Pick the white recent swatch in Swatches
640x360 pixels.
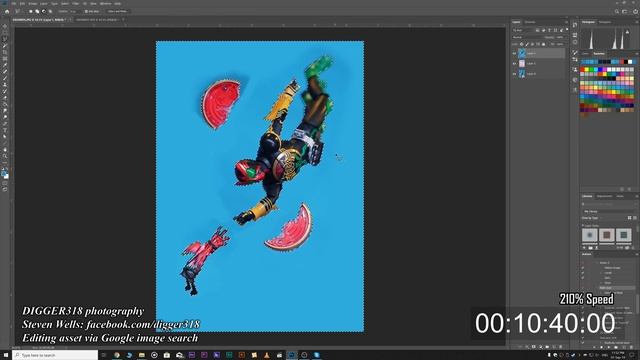(630, 62)
